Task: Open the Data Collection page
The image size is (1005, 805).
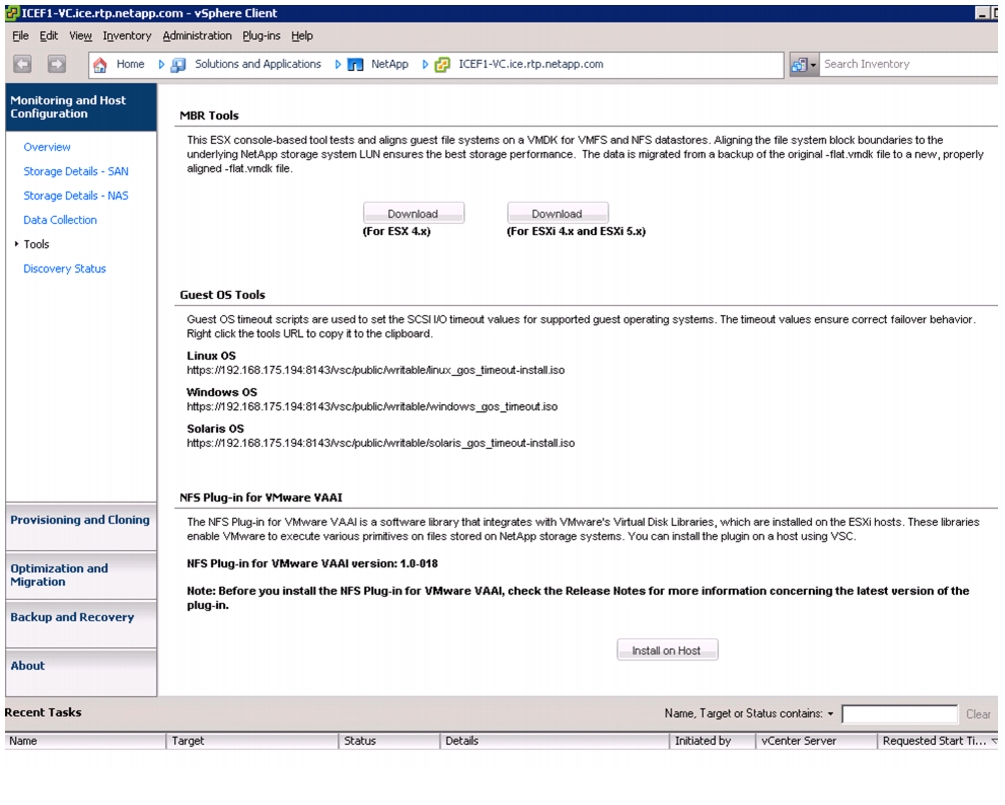Action: pyautogui.click(x=60, y=220)
